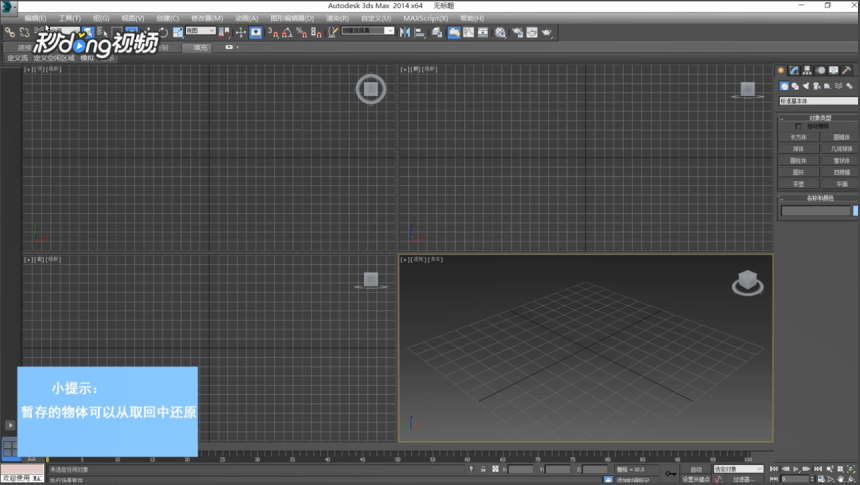
Task: Click the 圆柱体 cylinder button
Action: (x=799, y=161)
